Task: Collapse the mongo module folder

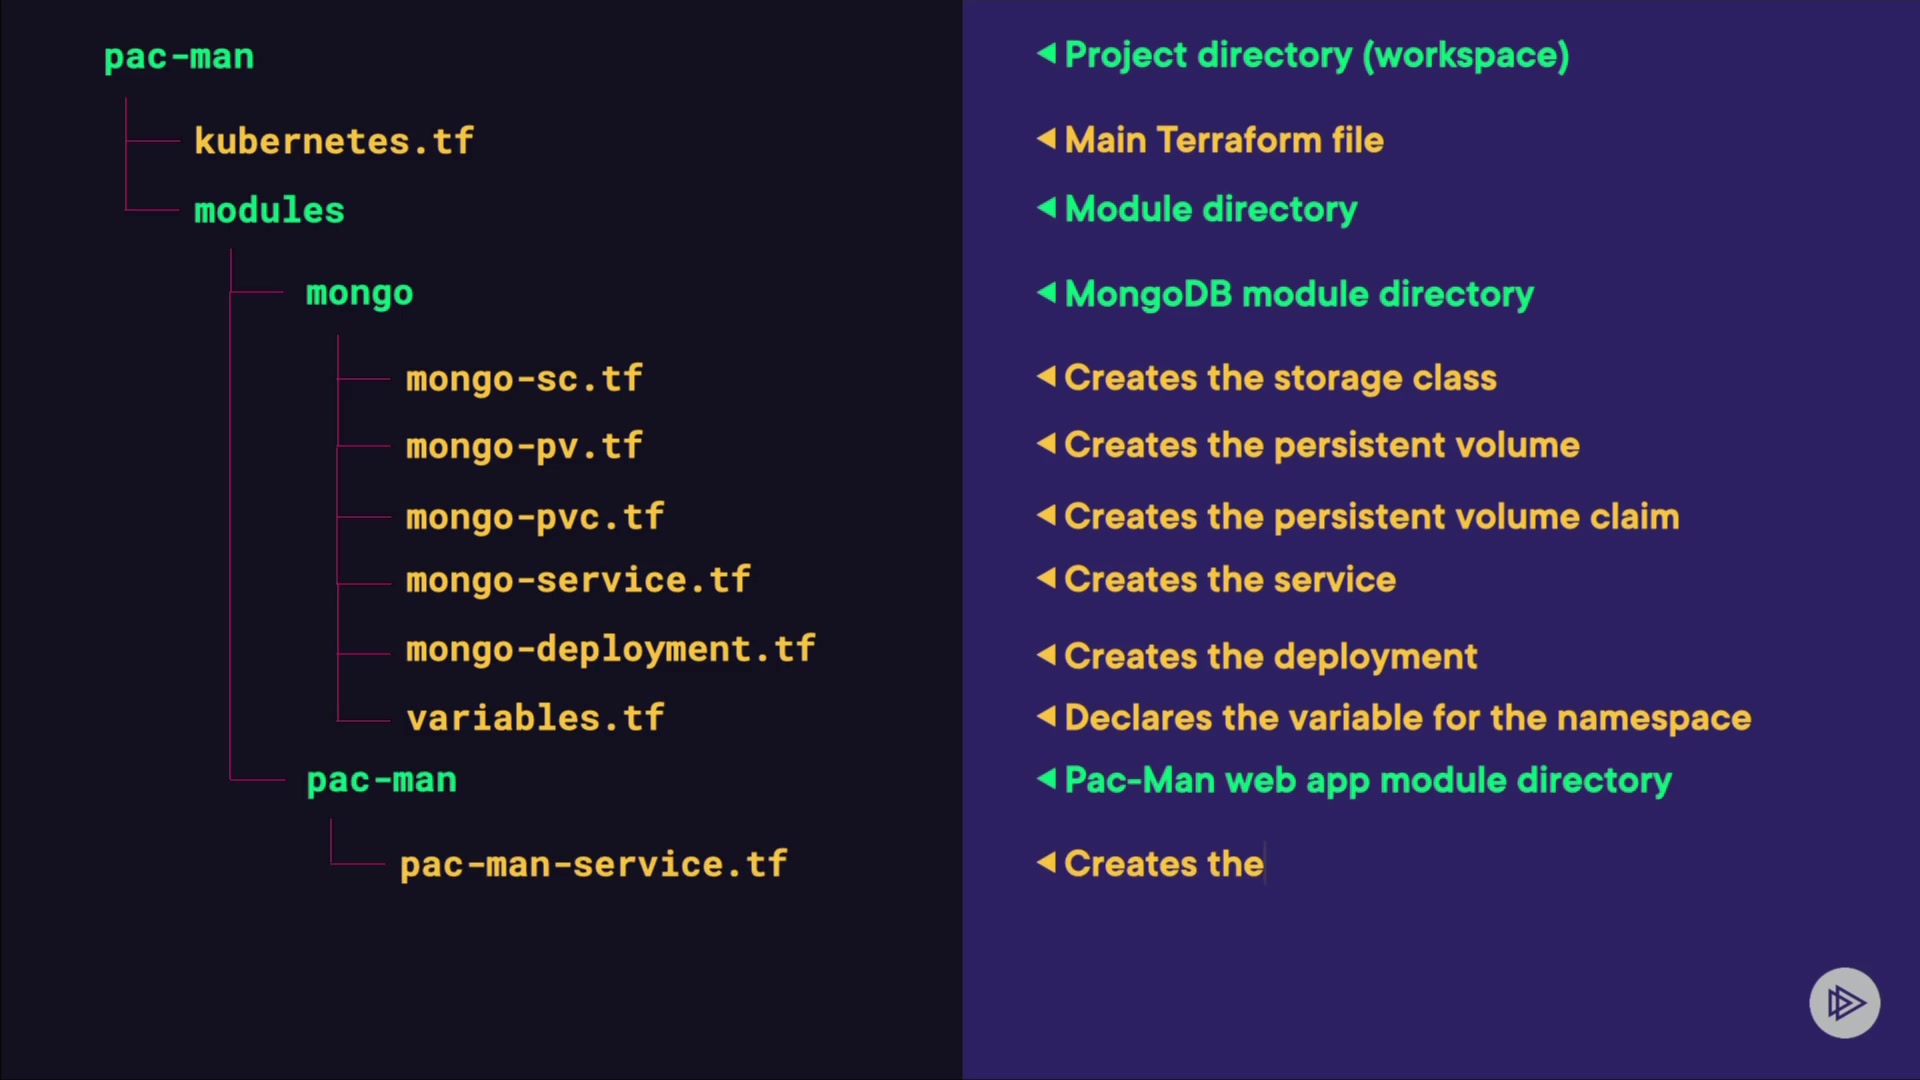Action: [x=359, y=293]
